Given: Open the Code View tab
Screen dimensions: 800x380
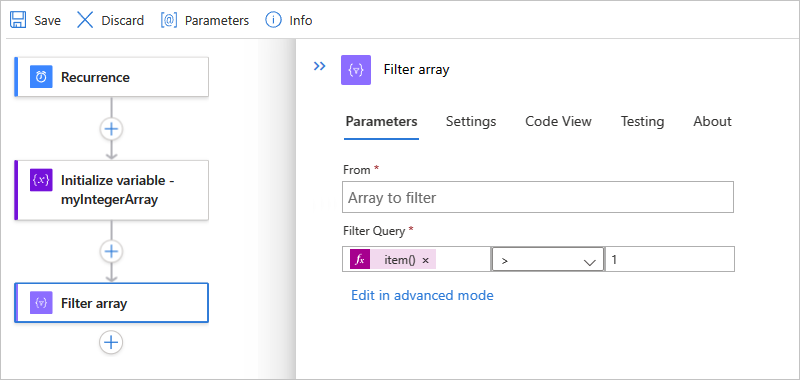Looking at the screenshot, I should pos(559,121).
